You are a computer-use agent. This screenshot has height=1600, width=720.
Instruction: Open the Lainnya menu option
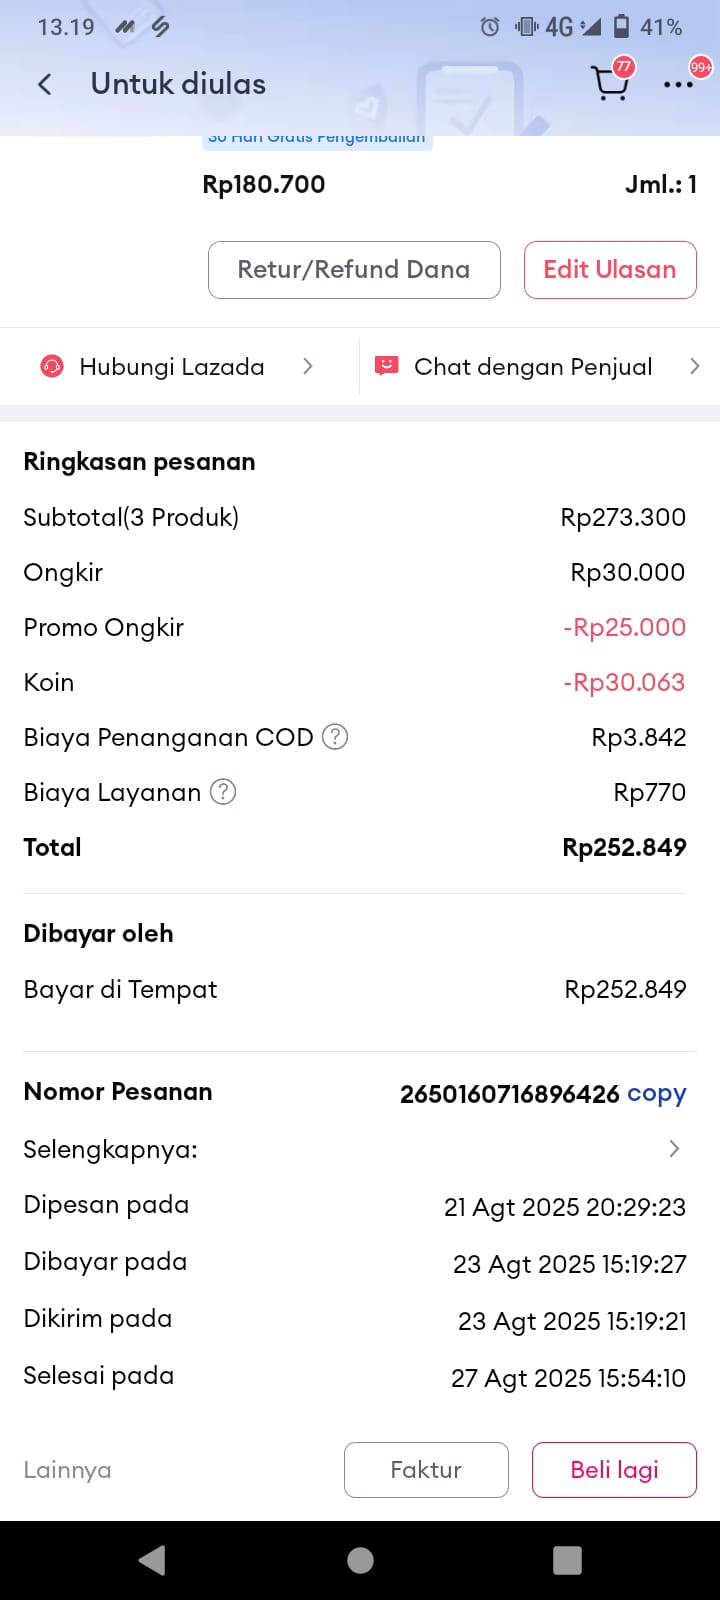(67, 1470)
